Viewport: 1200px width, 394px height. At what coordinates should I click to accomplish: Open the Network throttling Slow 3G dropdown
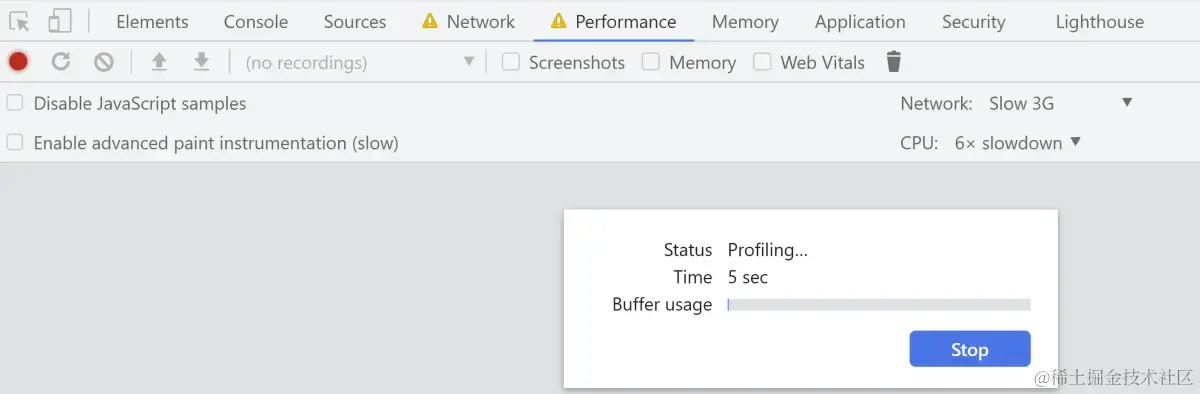(x=1060, y=103)
